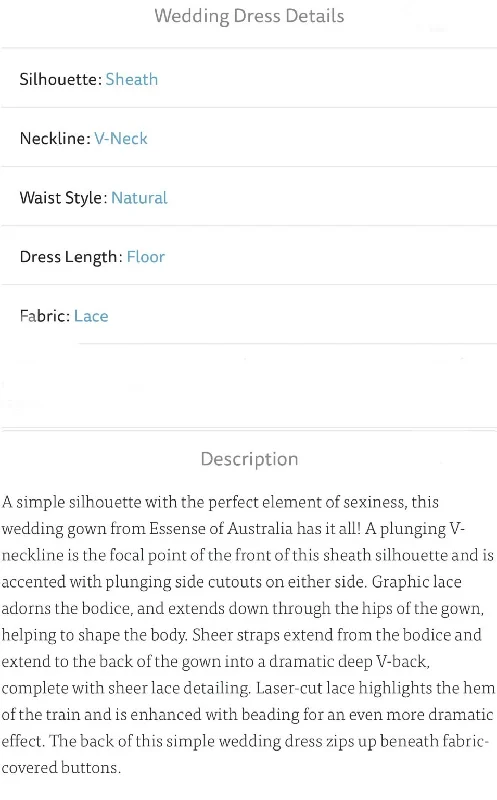The image size is (497, 800).
Task: Click the Silhouette label
Action: pos(61,80)
